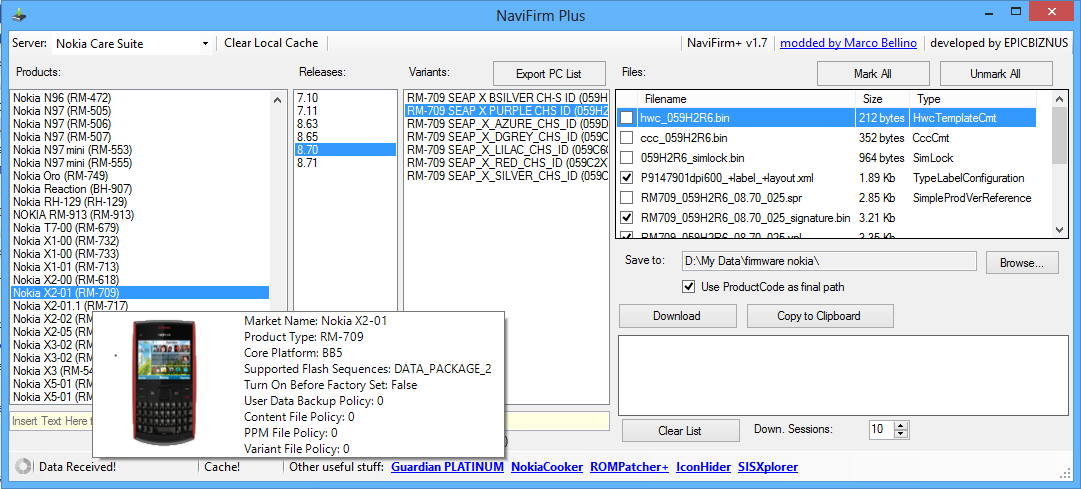
Task: Select Nokia T7-00 (RM-679) product
Action: click(x=140, y=228)
